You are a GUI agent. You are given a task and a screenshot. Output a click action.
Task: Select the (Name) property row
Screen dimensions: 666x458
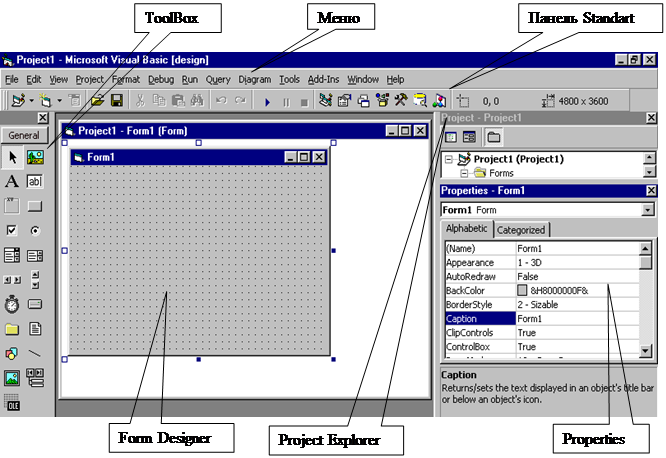pyautogui.click(x=542, y=249)
